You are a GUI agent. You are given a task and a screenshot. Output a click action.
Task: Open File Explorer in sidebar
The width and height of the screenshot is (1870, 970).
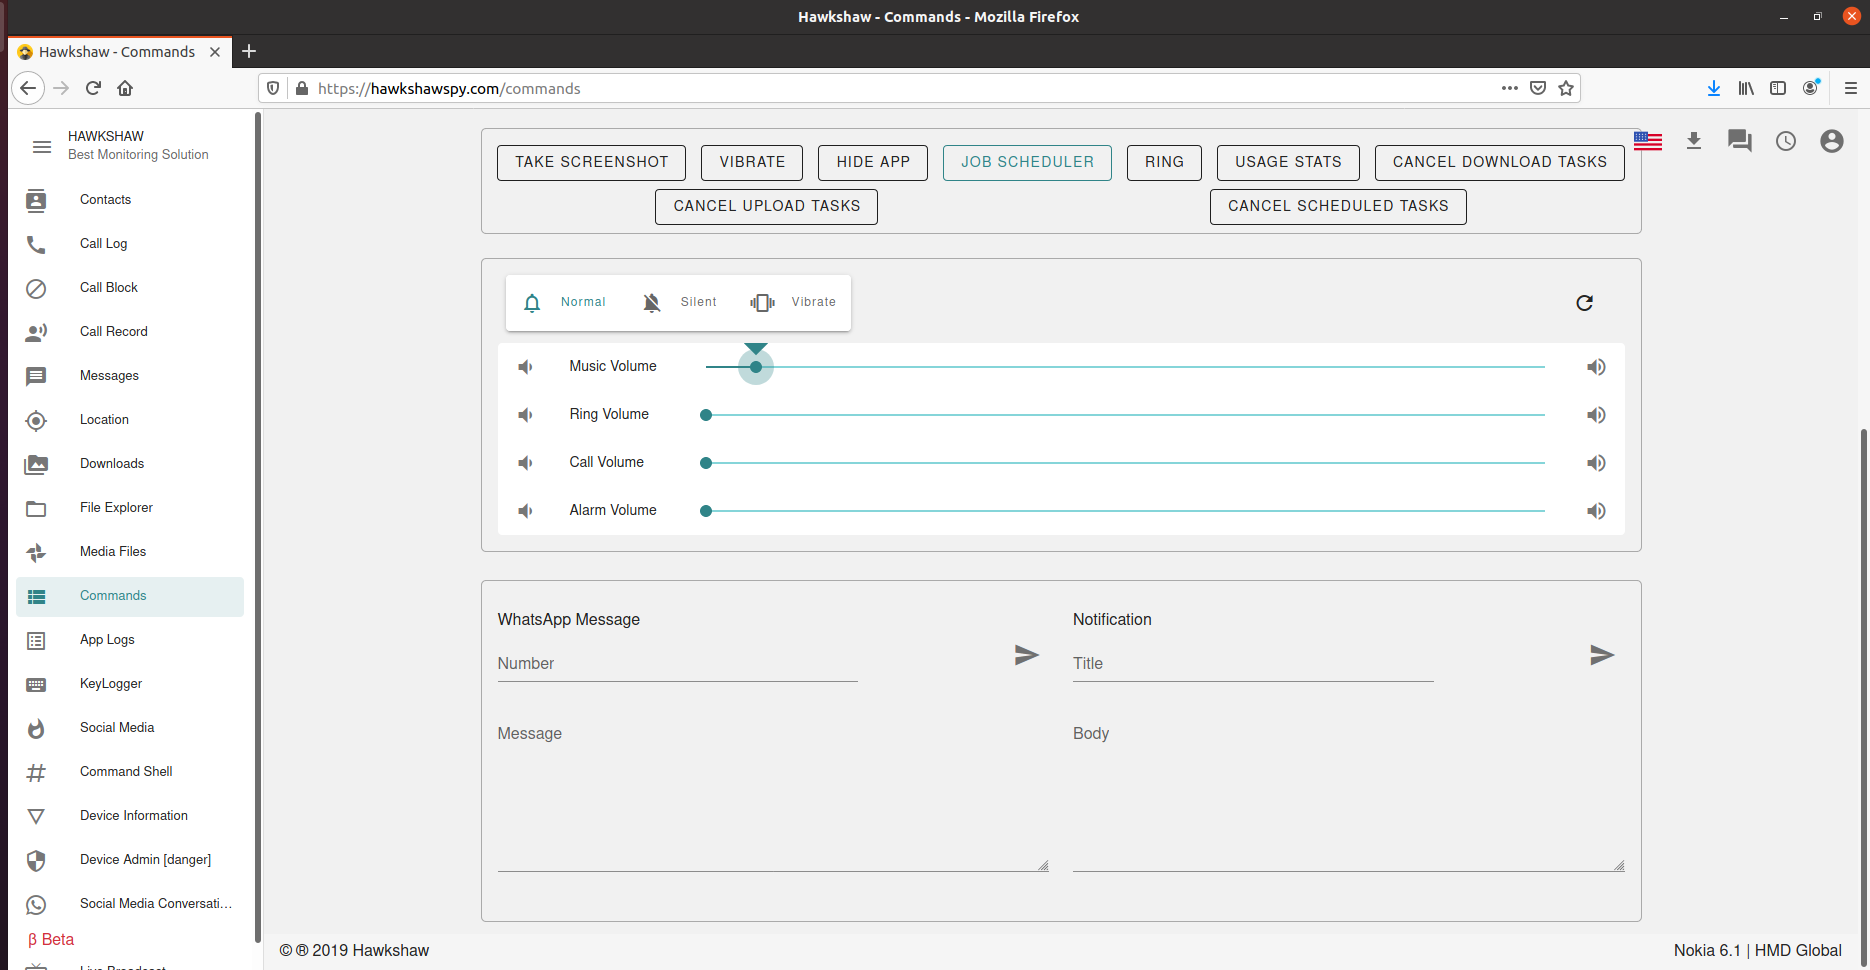[x=130, y=508]
